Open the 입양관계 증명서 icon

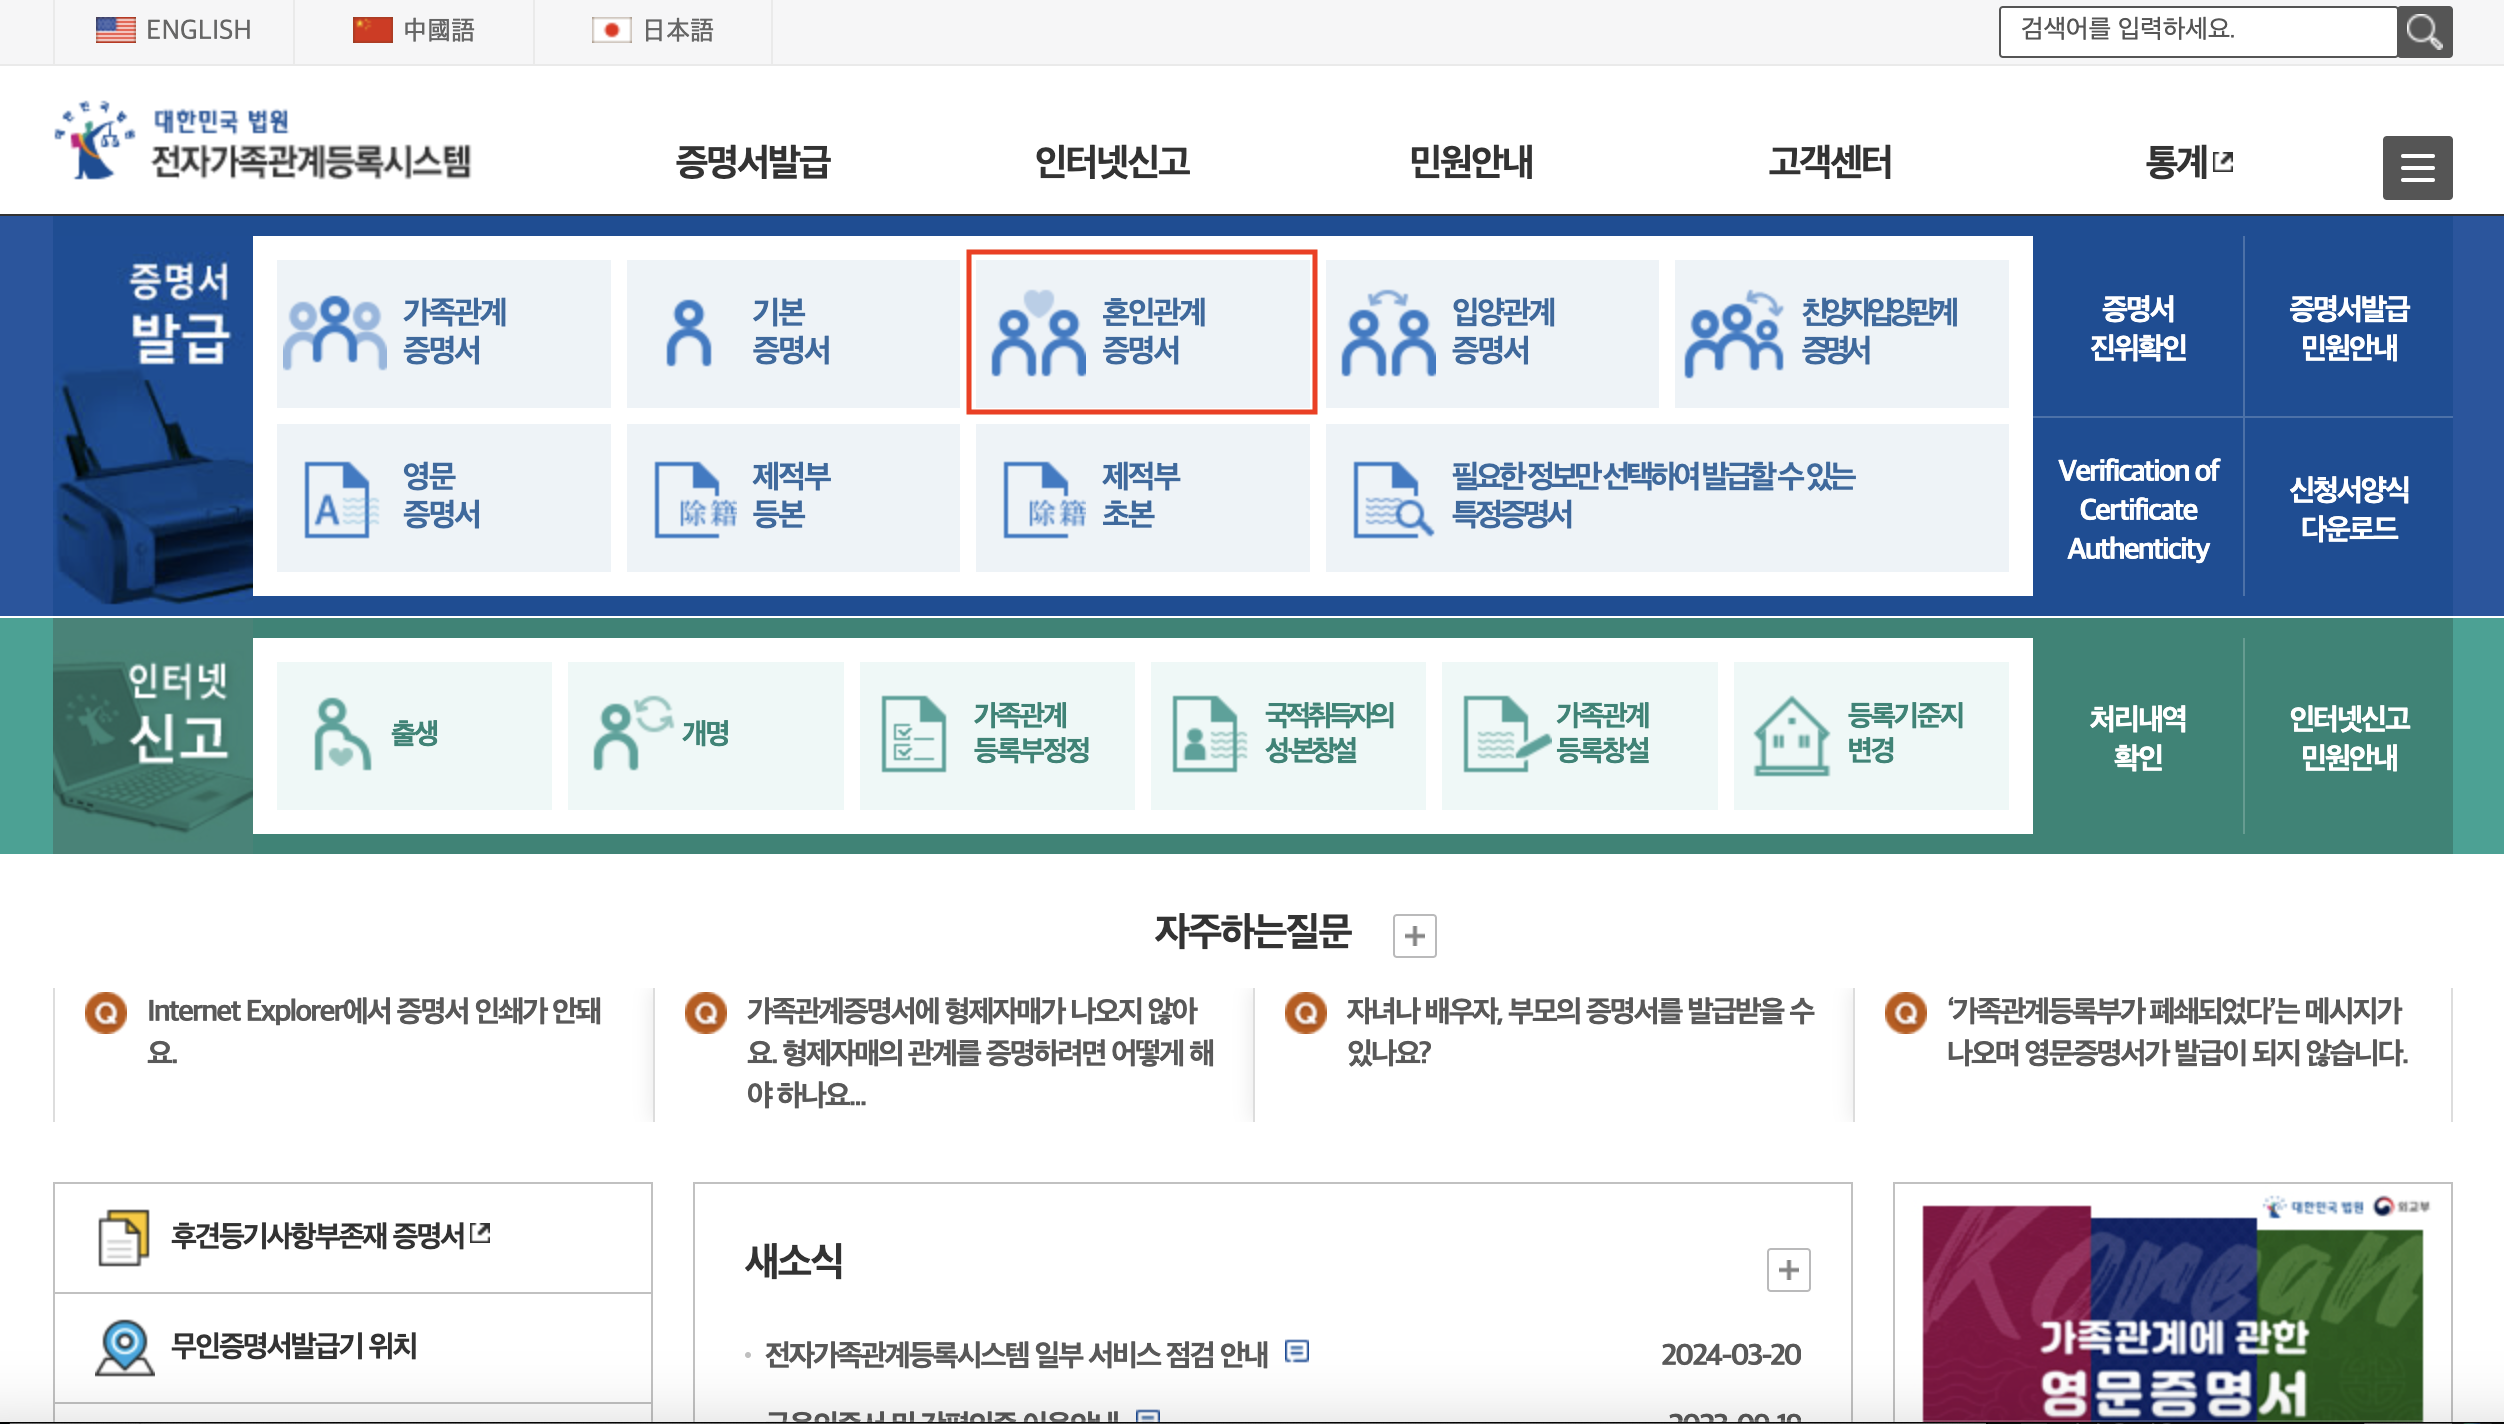[1490, 332]
